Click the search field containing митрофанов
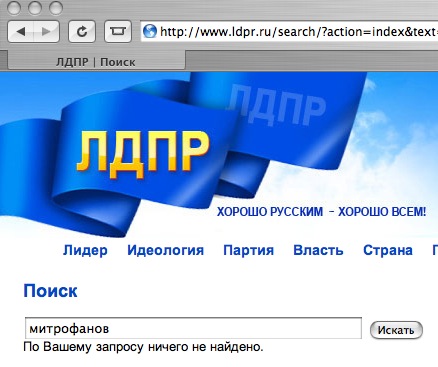Screen dimensions: 438x367 pos(193,328)
